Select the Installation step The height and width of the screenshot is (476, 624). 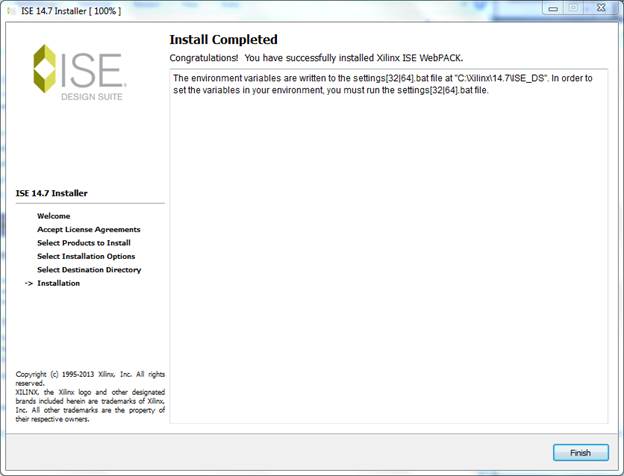coord(58,283)
